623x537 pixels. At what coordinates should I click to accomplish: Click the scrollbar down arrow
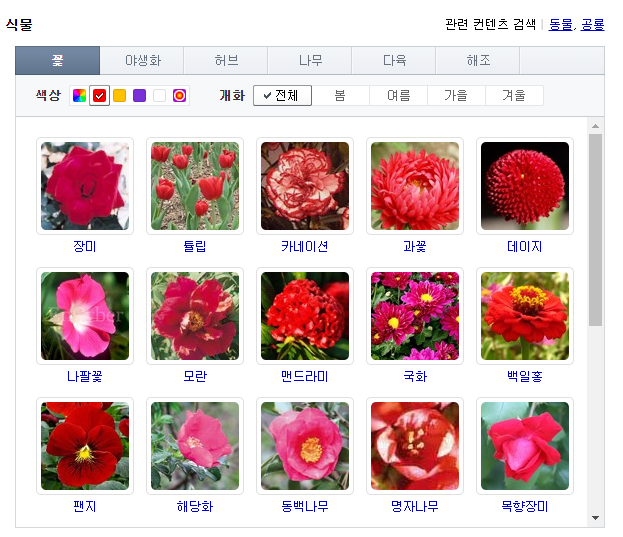[595, 518]
